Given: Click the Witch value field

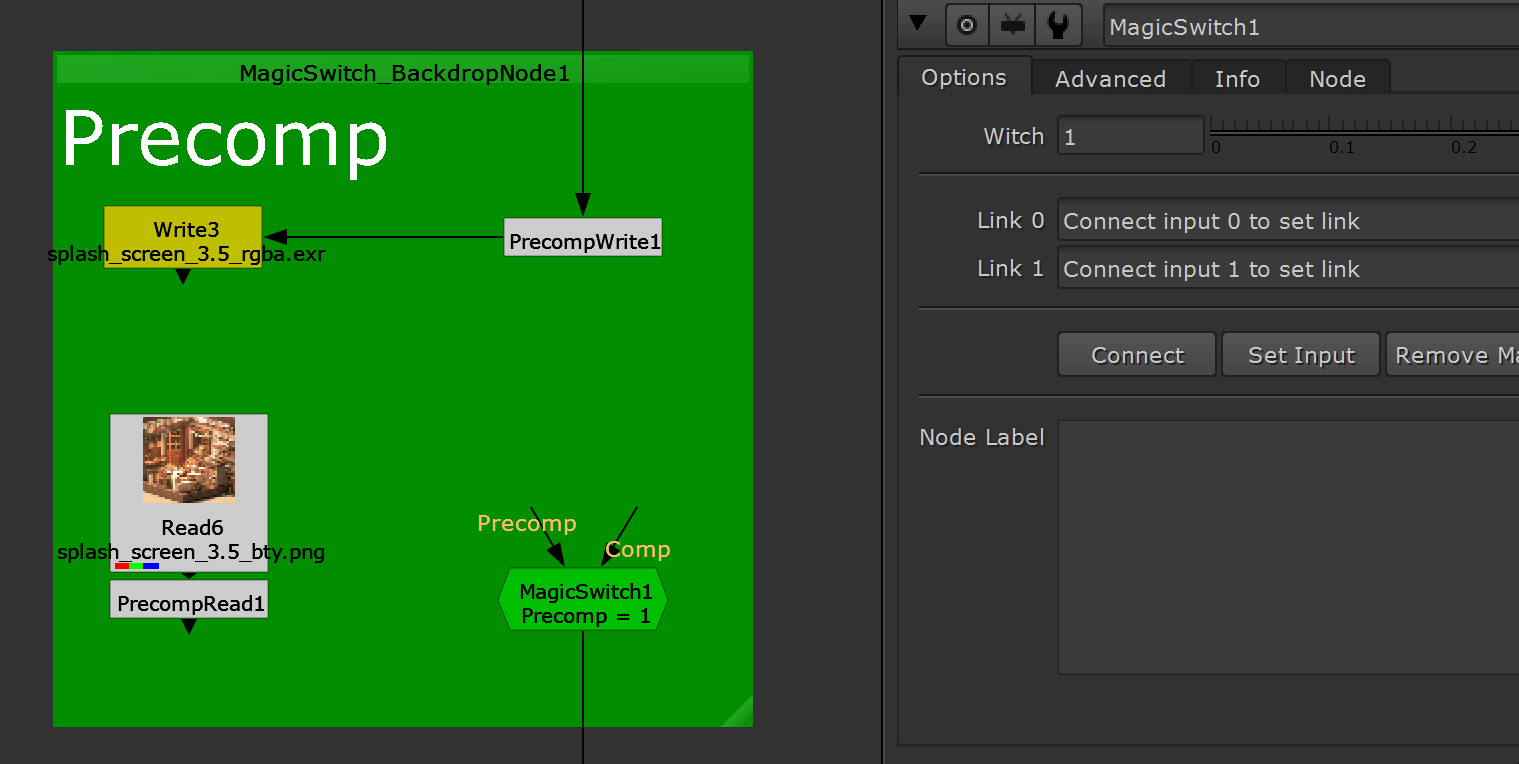Looking at the screenshot, I should [x=1131, y=136].
